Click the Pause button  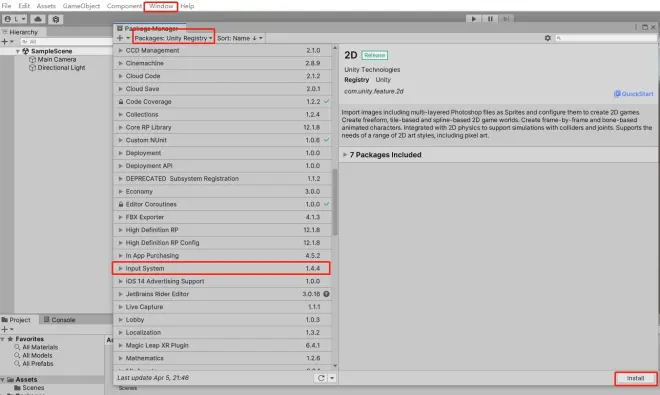click(x=490, y=19)
